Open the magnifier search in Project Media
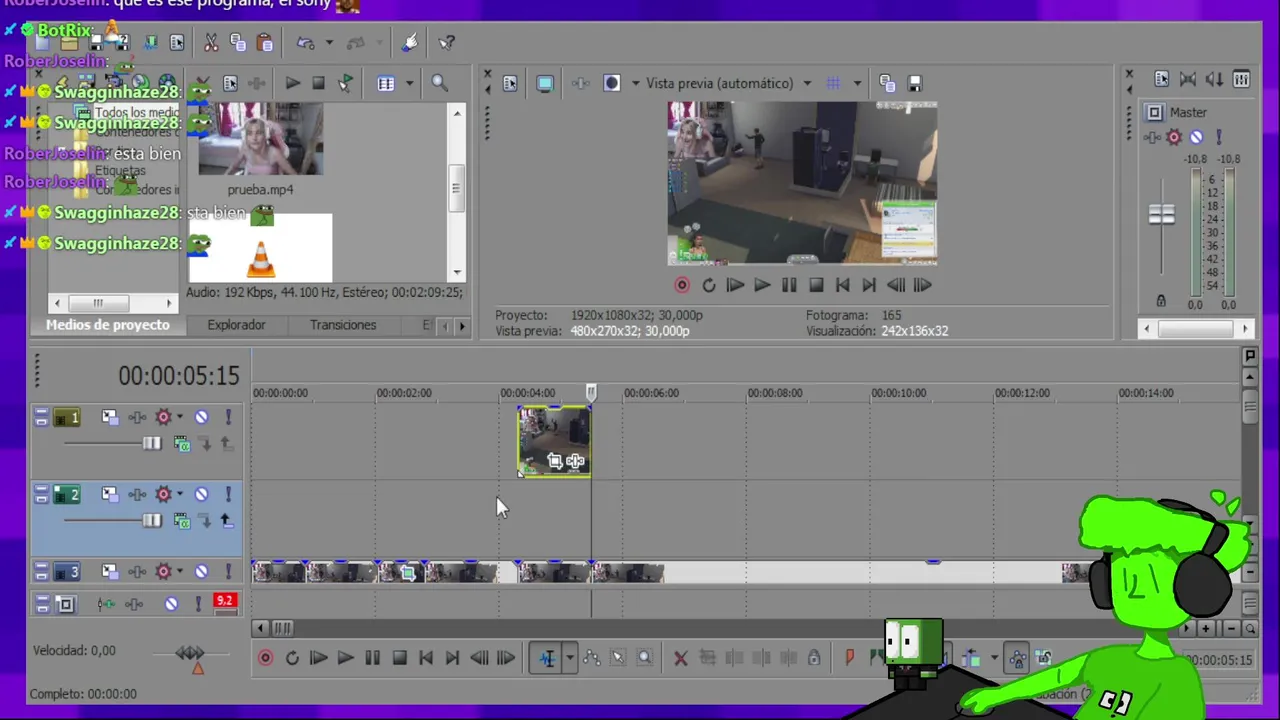The image size is (1280, 720). pos(439,84)
